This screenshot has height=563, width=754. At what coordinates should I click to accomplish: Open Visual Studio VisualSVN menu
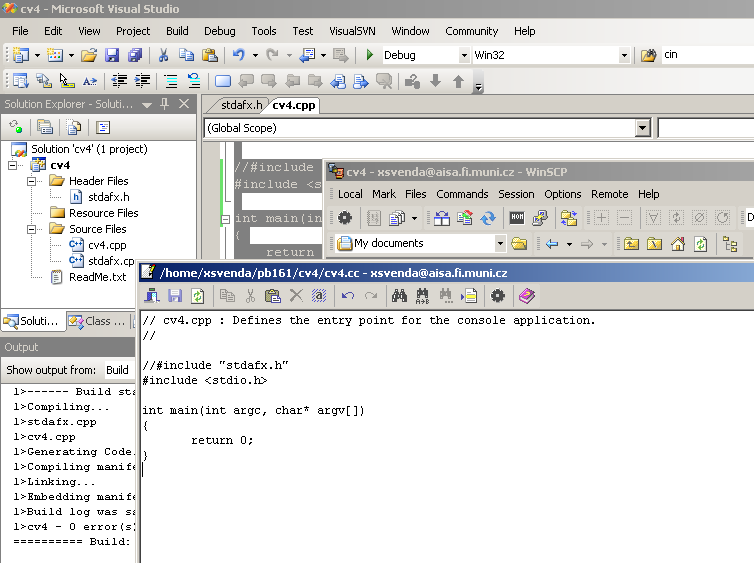pos(352,31)
